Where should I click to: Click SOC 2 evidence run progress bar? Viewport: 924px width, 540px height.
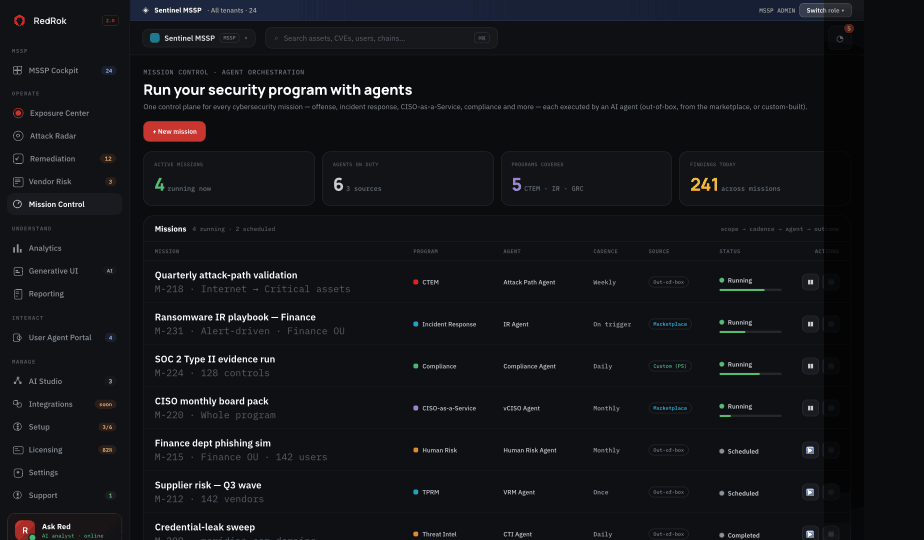click(x=750, y=374)
